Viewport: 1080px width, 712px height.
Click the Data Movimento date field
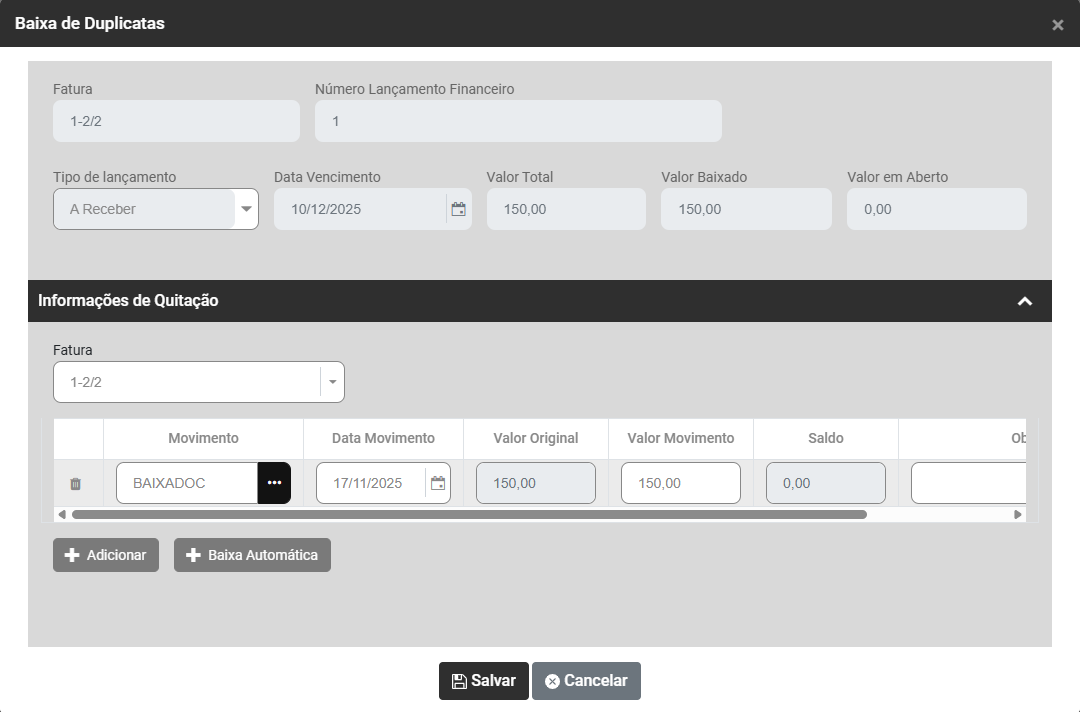[x=370, y=483]
